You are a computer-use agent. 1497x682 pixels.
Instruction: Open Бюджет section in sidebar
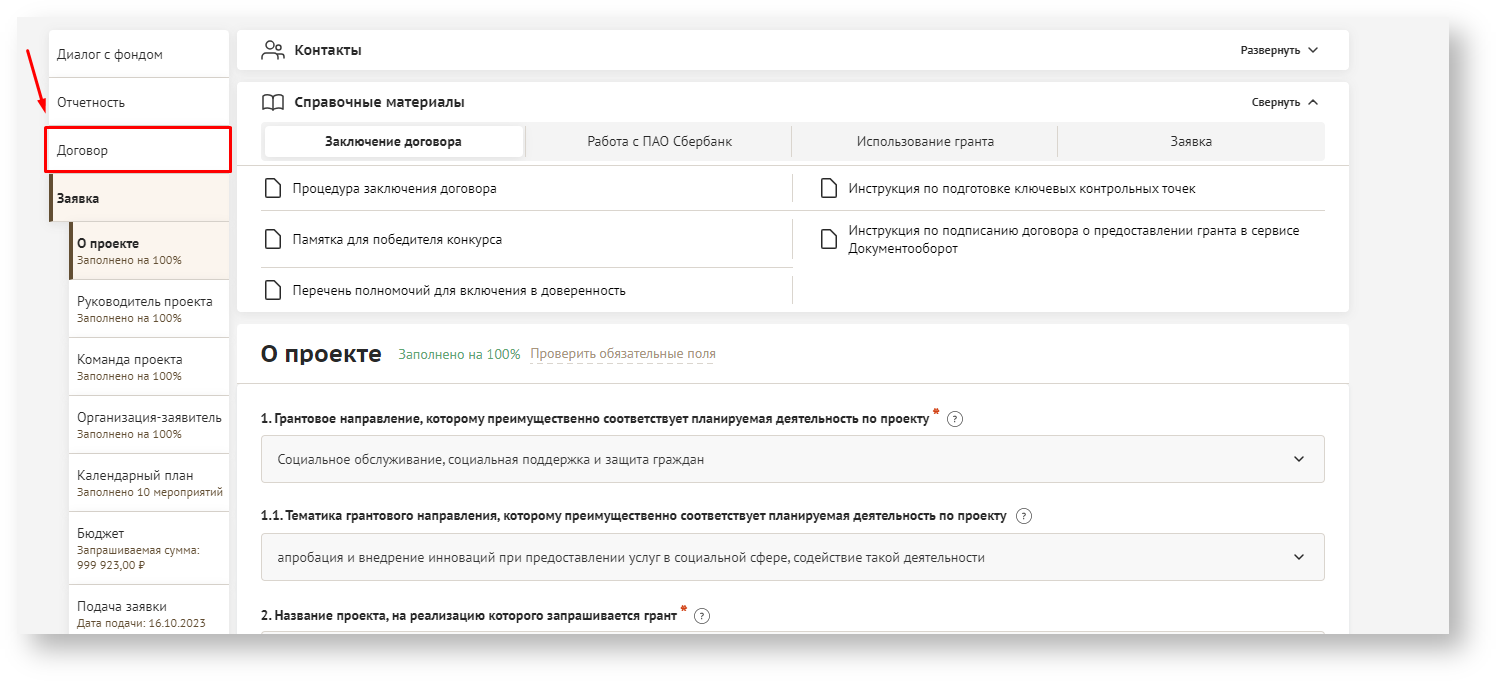tap(140, 546)
